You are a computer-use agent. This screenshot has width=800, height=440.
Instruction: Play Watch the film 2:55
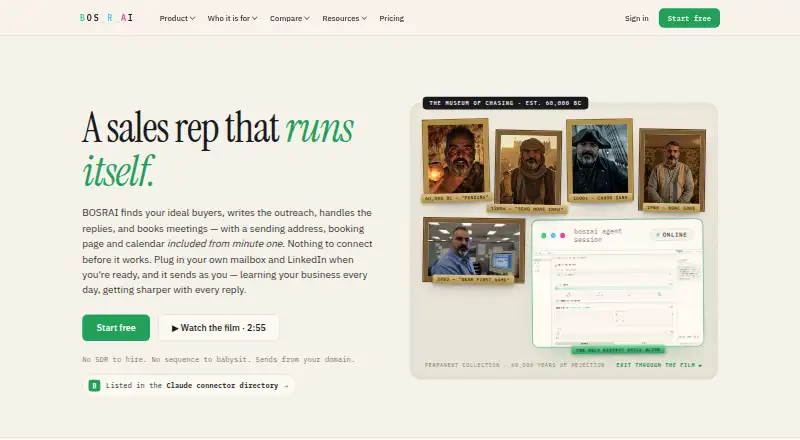(x=218, y=328)
